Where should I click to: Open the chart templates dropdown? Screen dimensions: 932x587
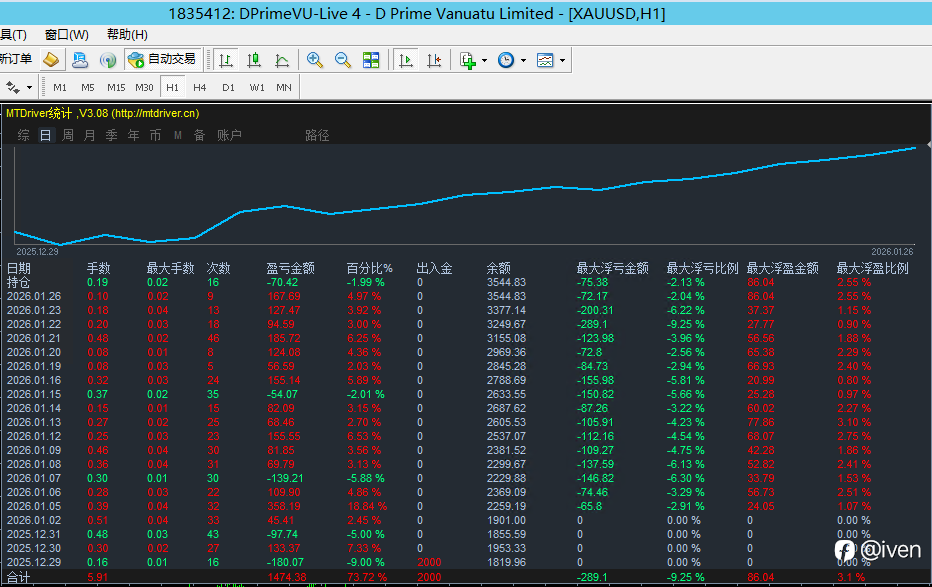click(562, 60)
